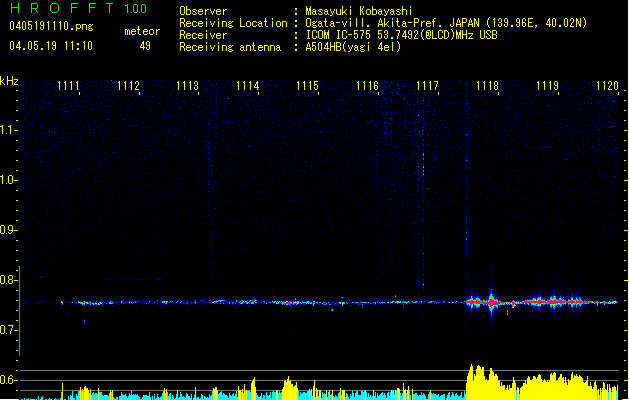Click the 1115 time axis marker
629x400 pixels.
307,86
